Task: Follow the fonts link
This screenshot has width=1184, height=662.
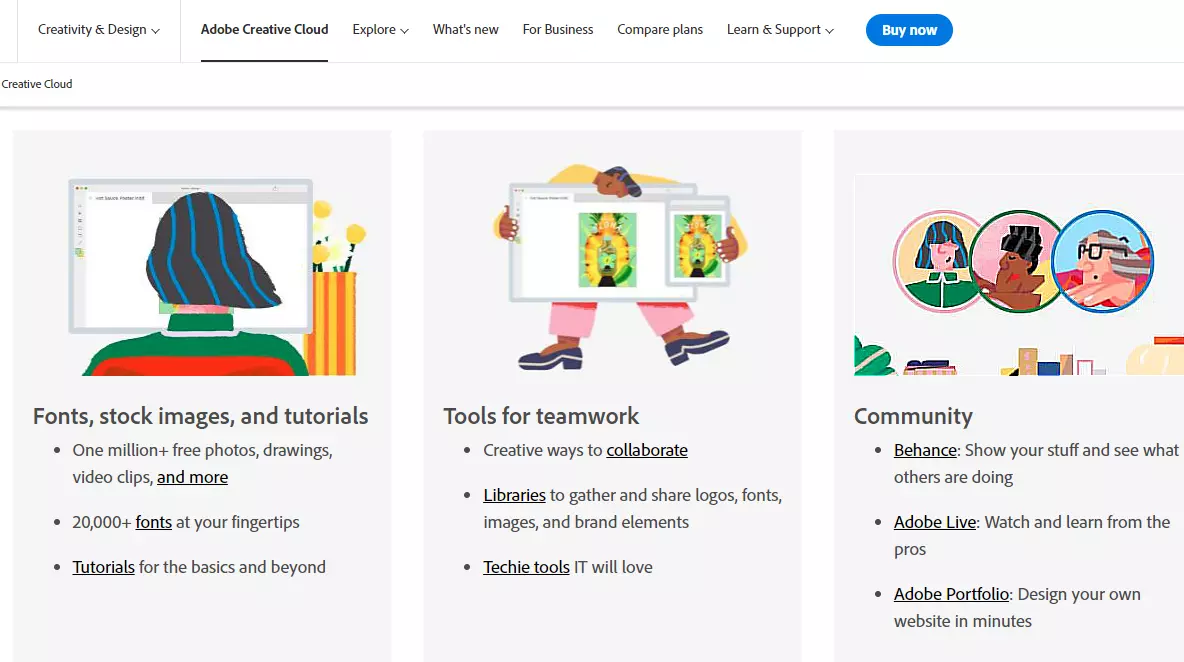Action: tap(153, 522)
